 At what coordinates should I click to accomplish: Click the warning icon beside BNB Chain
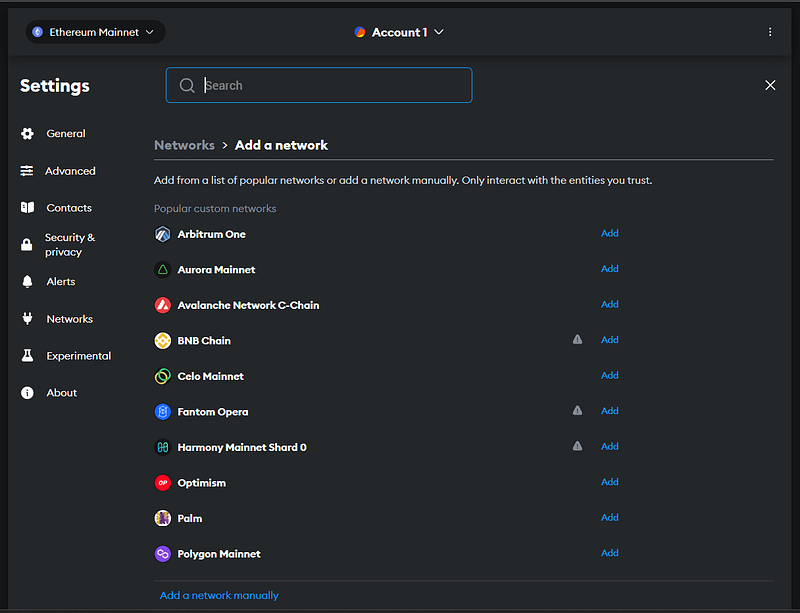pos(577,339)
